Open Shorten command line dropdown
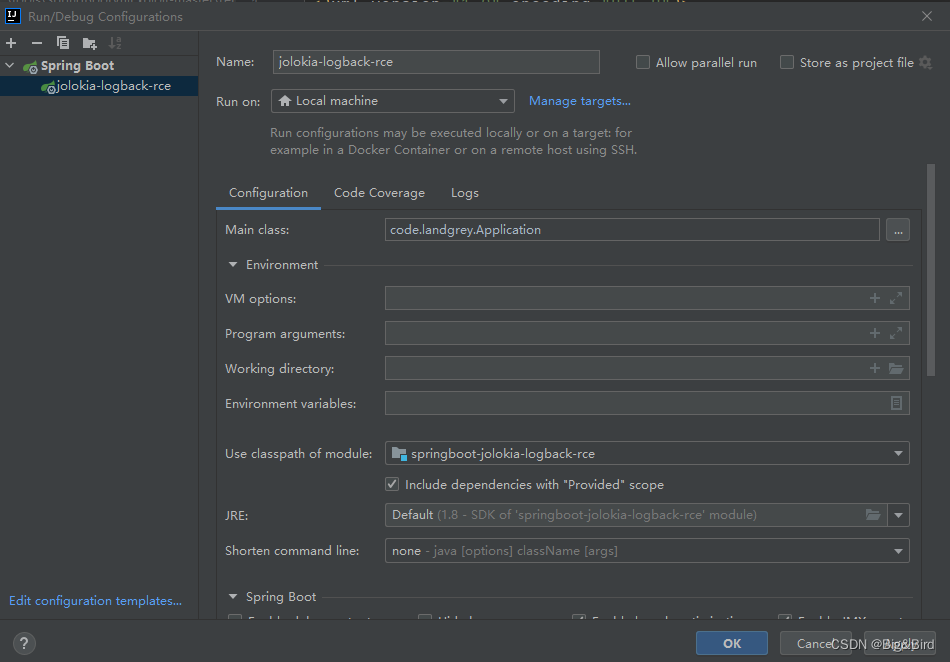 point(647,551)
